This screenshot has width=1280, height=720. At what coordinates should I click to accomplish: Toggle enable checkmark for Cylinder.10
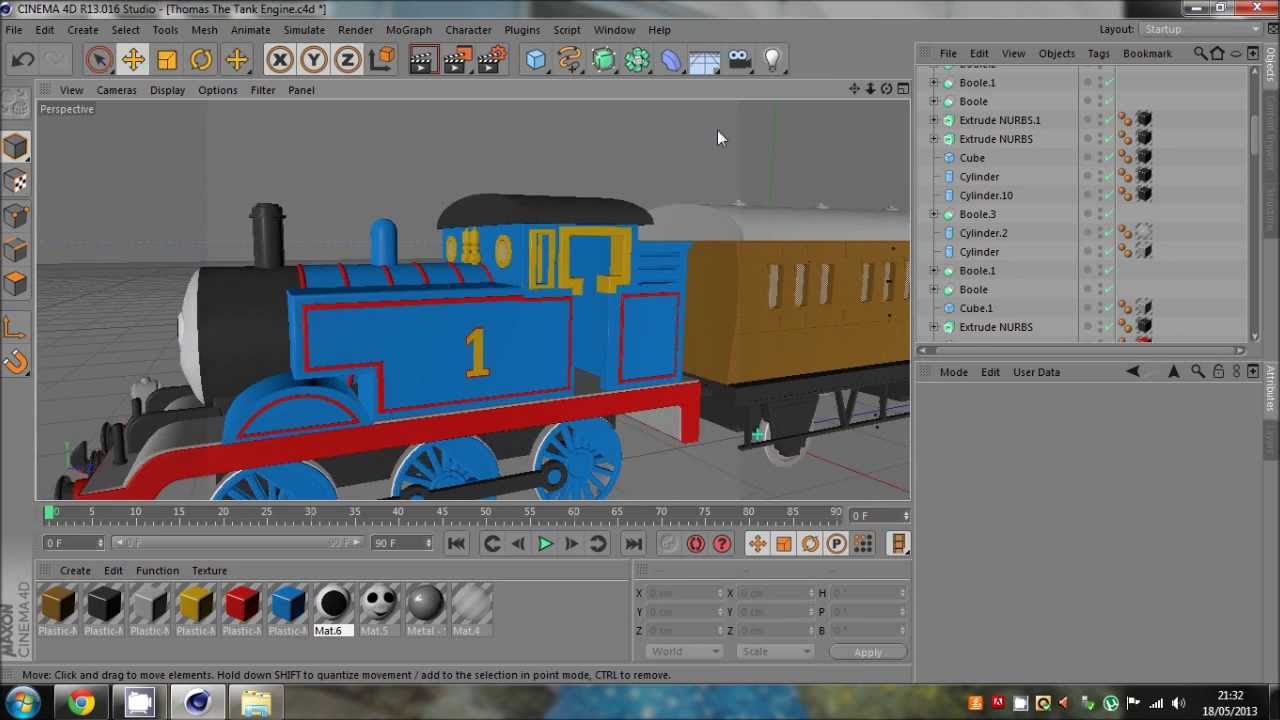(1107, 196)
